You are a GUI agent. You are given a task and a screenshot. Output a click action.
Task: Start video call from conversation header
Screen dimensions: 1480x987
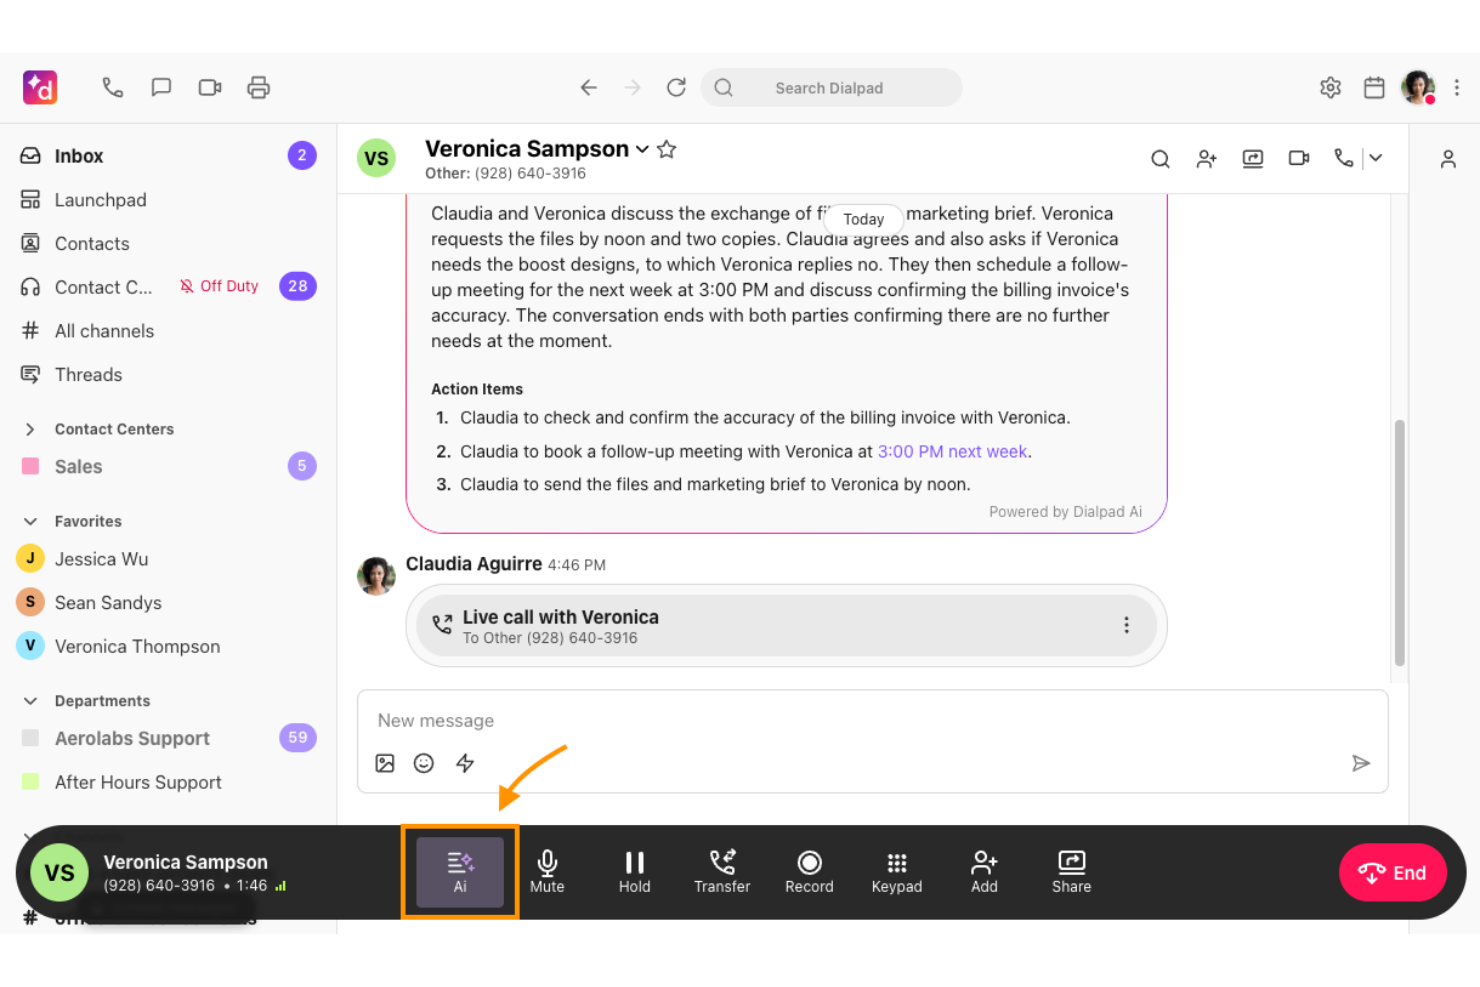click(x=1299, y=159)
